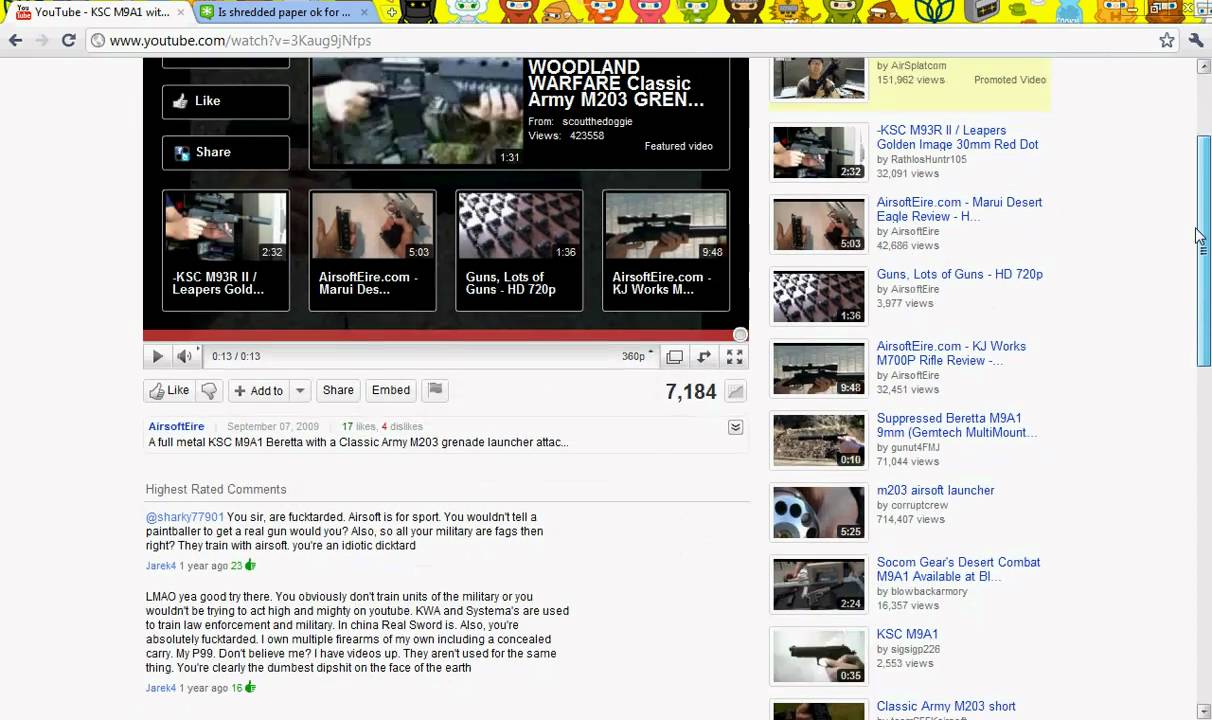1212x720 pixels.
Task: Focus the URL address bar
Action: pos(620,40)
